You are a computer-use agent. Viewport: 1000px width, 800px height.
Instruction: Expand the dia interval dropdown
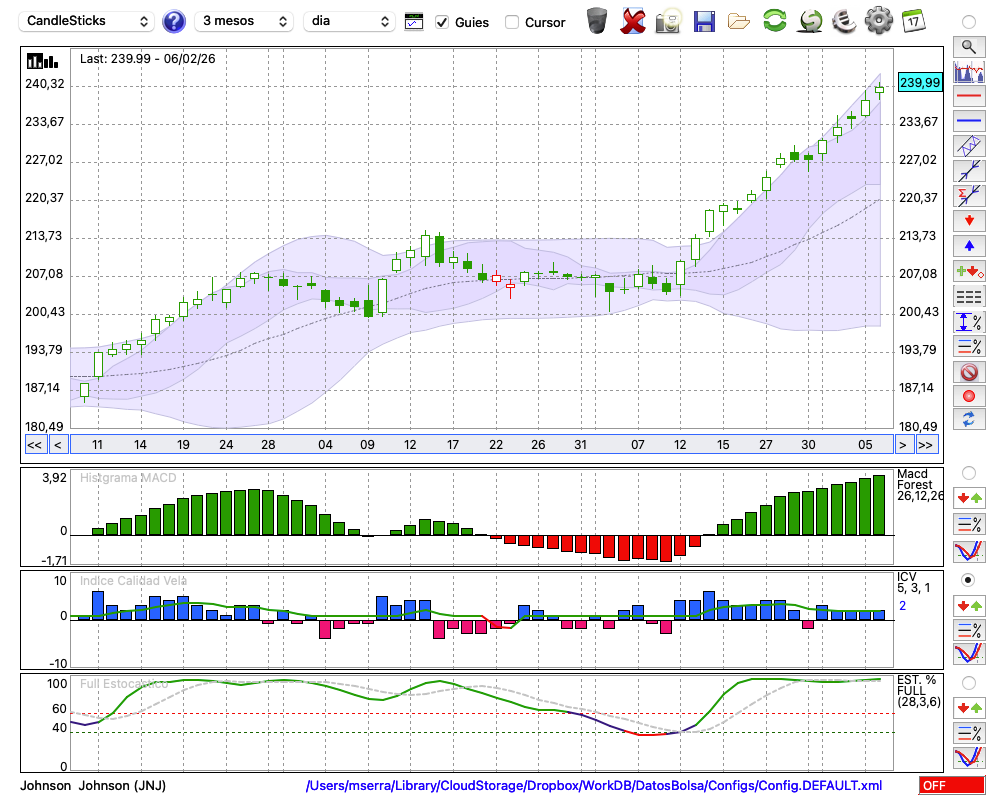pyautogui.click(x=349, y=21)
